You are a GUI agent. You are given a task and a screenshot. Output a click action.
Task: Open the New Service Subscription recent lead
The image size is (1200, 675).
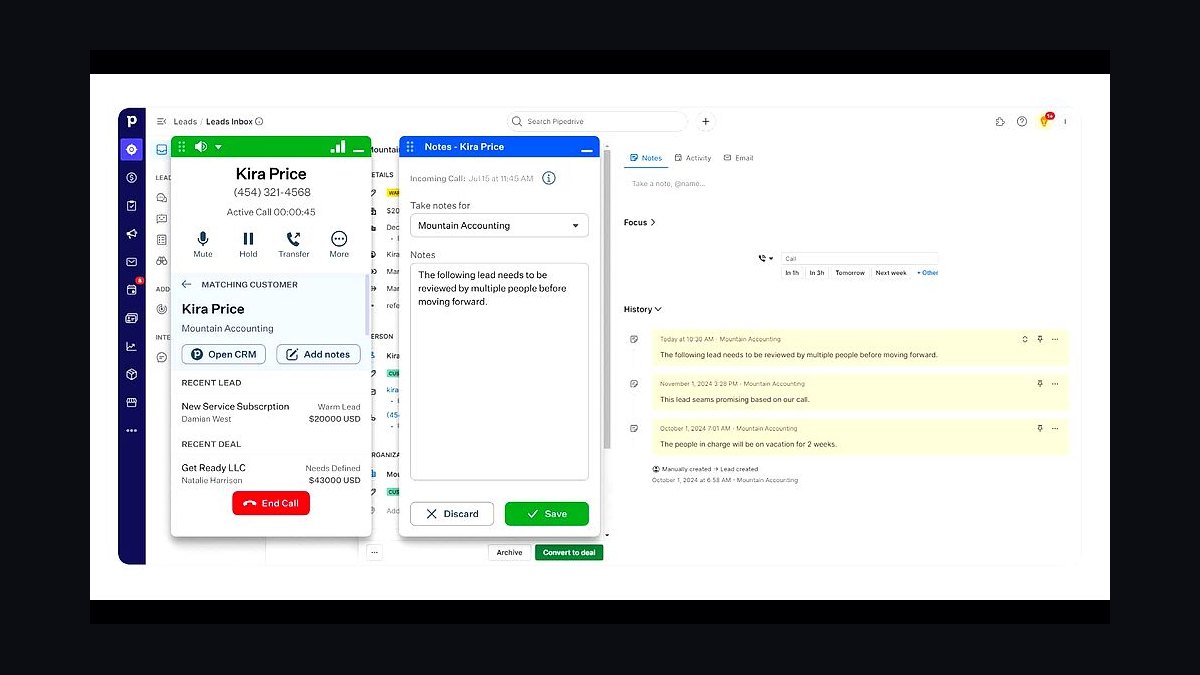click(271, 412)
